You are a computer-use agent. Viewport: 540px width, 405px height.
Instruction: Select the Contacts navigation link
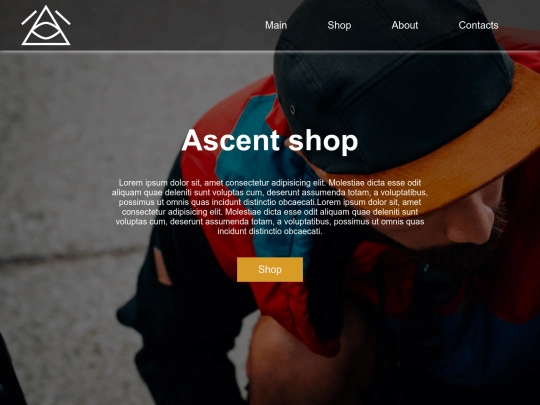(x=478, y=25)
